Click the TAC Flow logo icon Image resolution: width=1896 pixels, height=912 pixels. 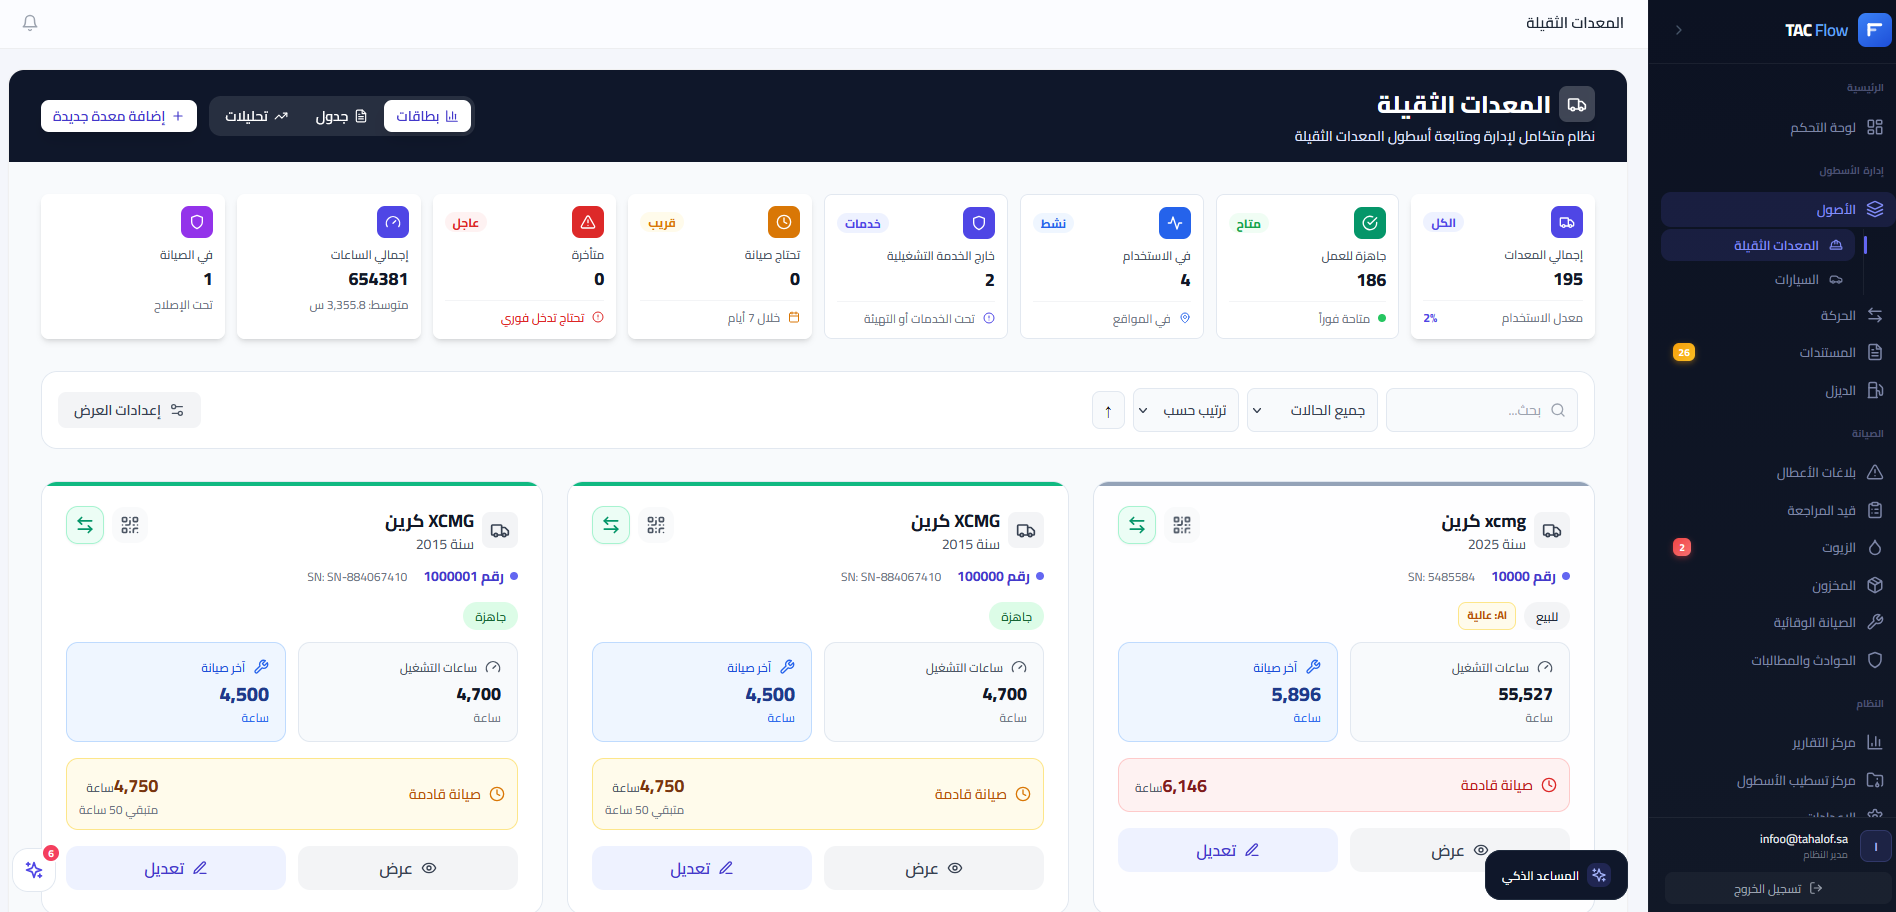coord(1873,30)
